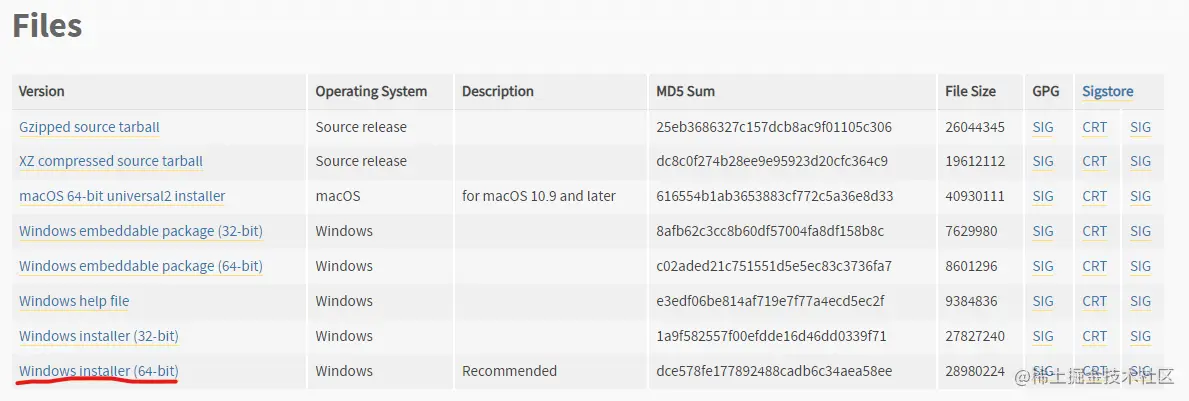This screenshot has height=401, width=1189.
Task: Open GPG SIG for Windows embeddable 32-bit
Action: (x=1043, y=231)
